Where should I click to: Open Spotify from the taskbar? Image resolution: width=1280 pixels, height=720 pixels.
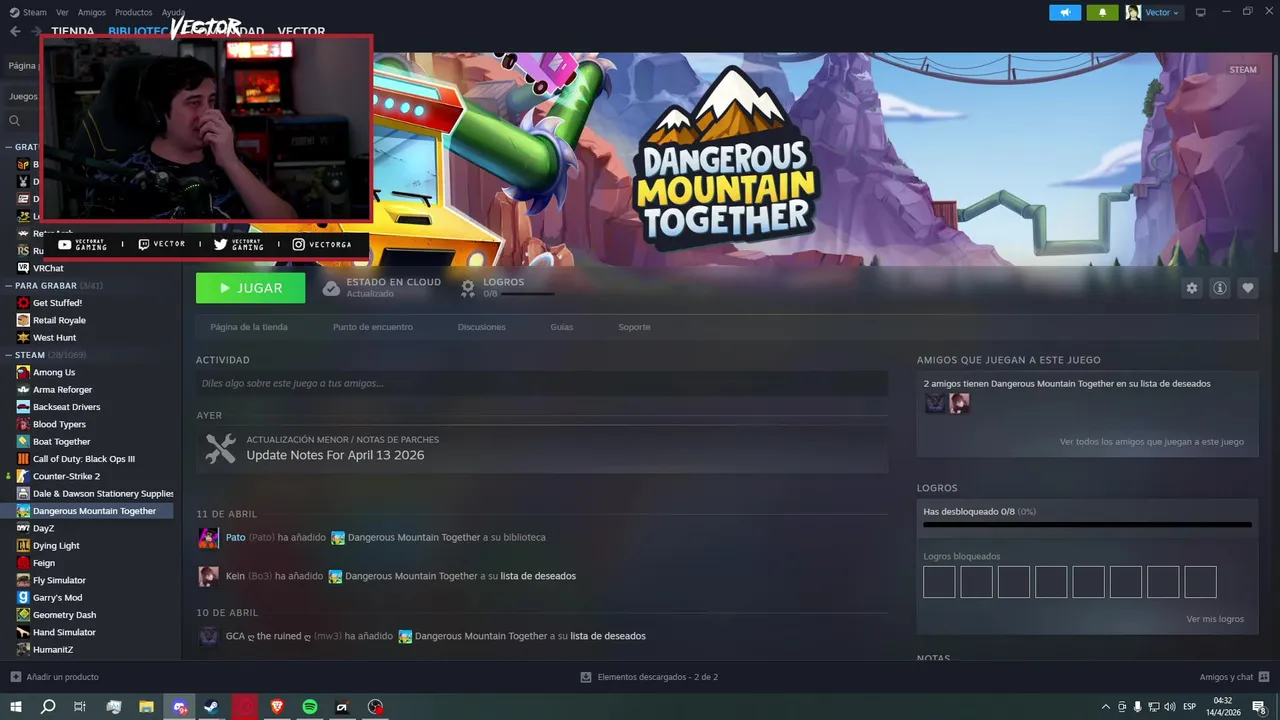[x=310, y=707]
